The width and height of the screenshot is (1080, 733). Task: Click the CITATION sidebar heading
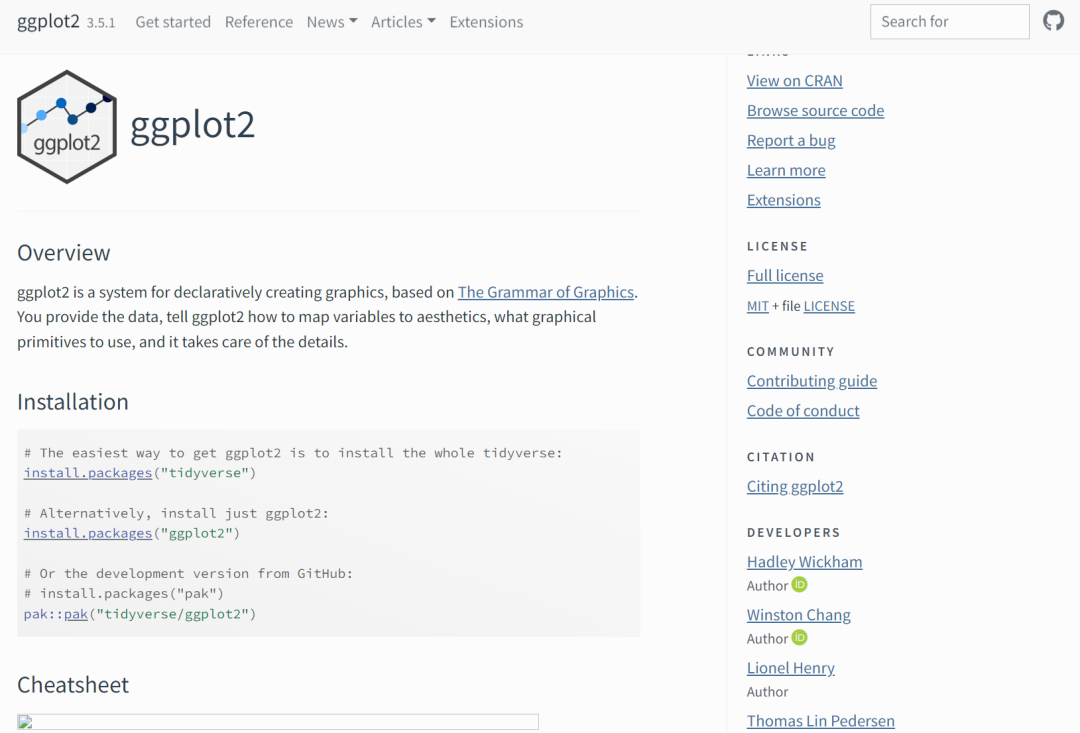pyautogui.click(x=780, y=457)
